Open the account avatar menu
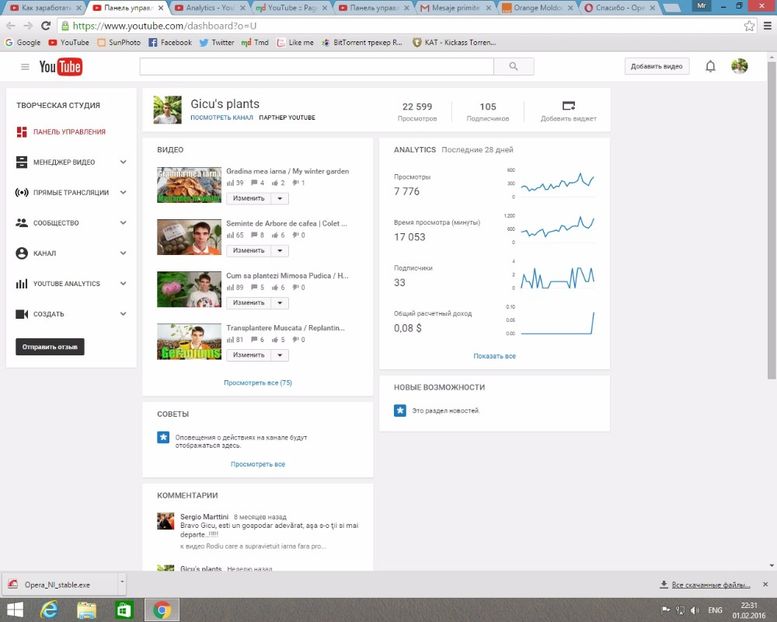 click(x=739, y=66)
